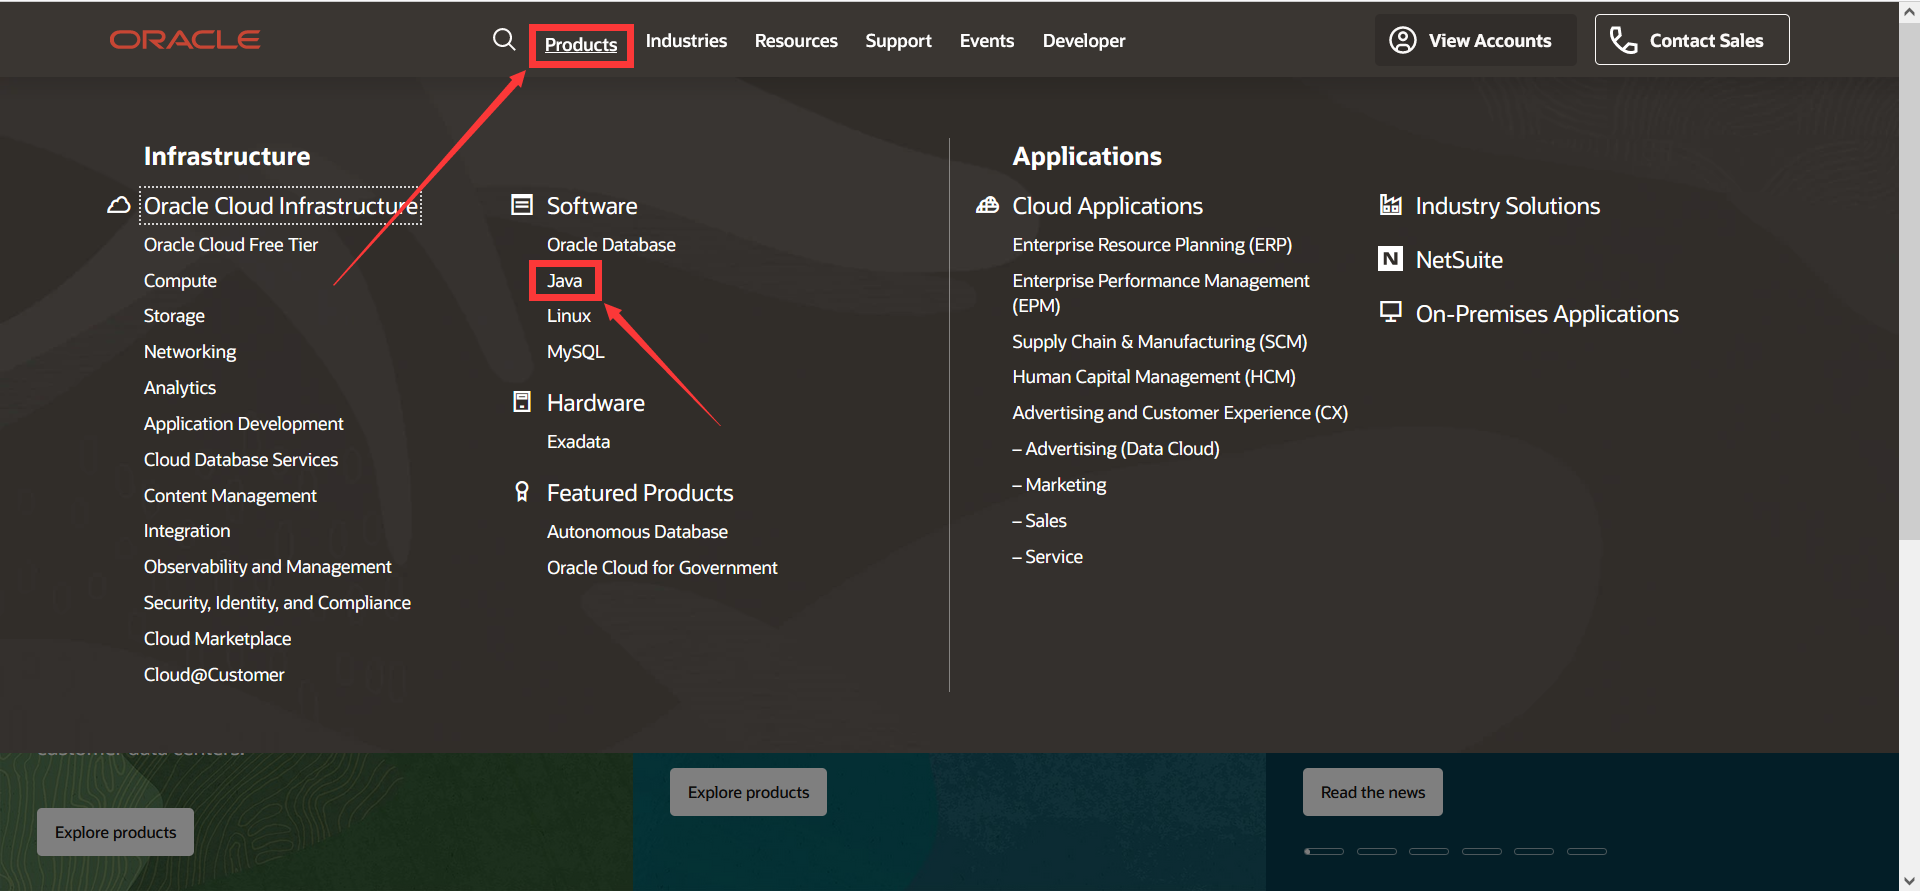Click the Industry Solutions icon
Viewport: 1920px width, 891px height.
(1391, 204)
